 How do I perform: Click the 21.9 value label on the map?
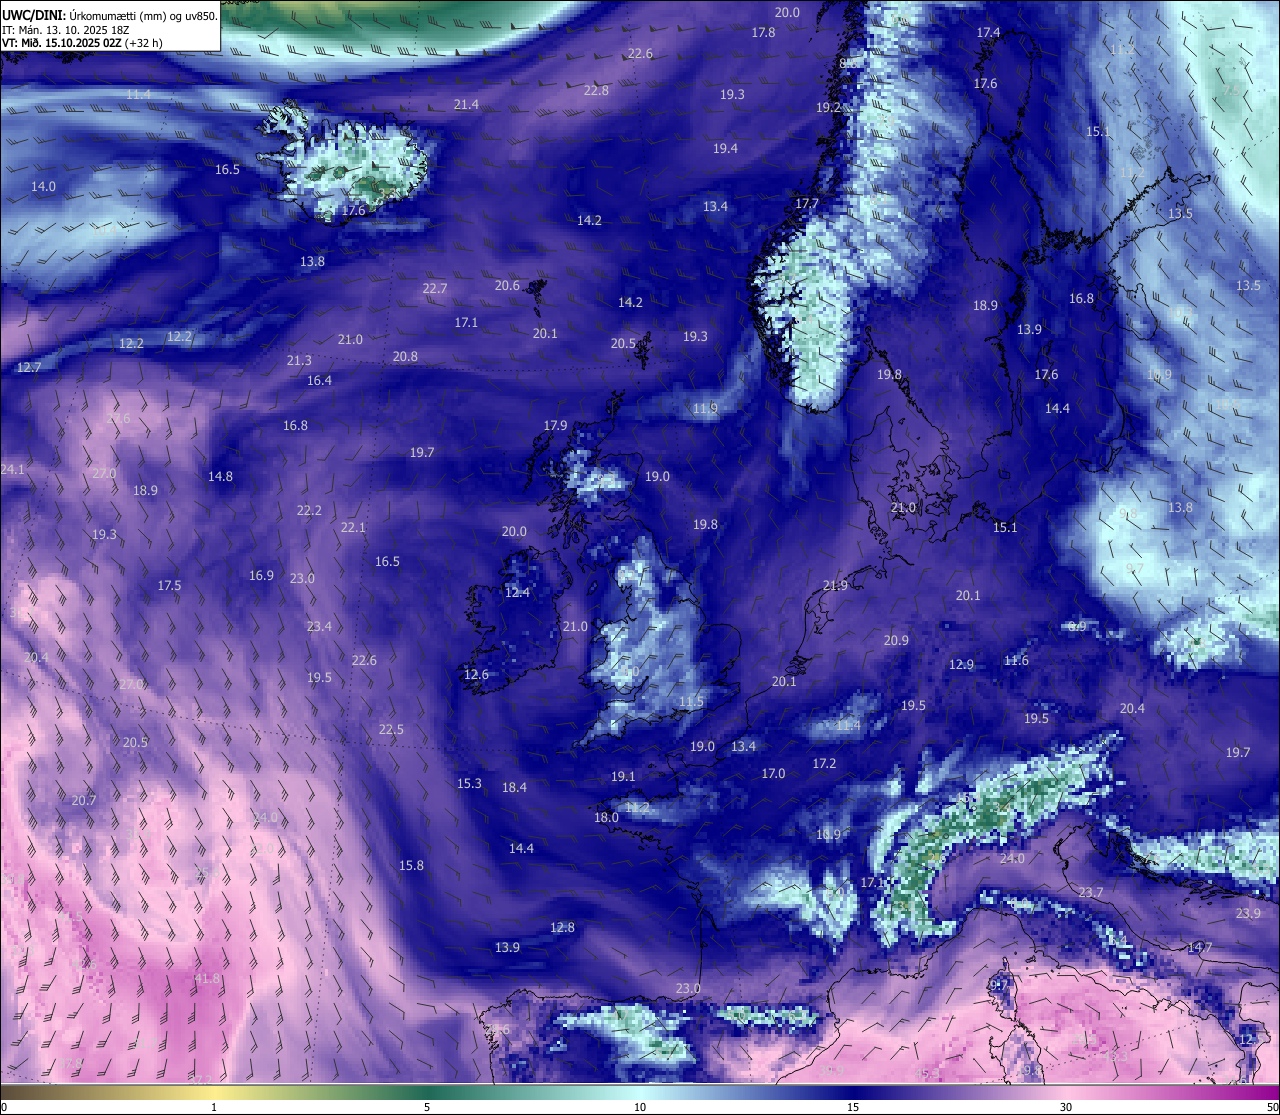(x=835, y=586)
